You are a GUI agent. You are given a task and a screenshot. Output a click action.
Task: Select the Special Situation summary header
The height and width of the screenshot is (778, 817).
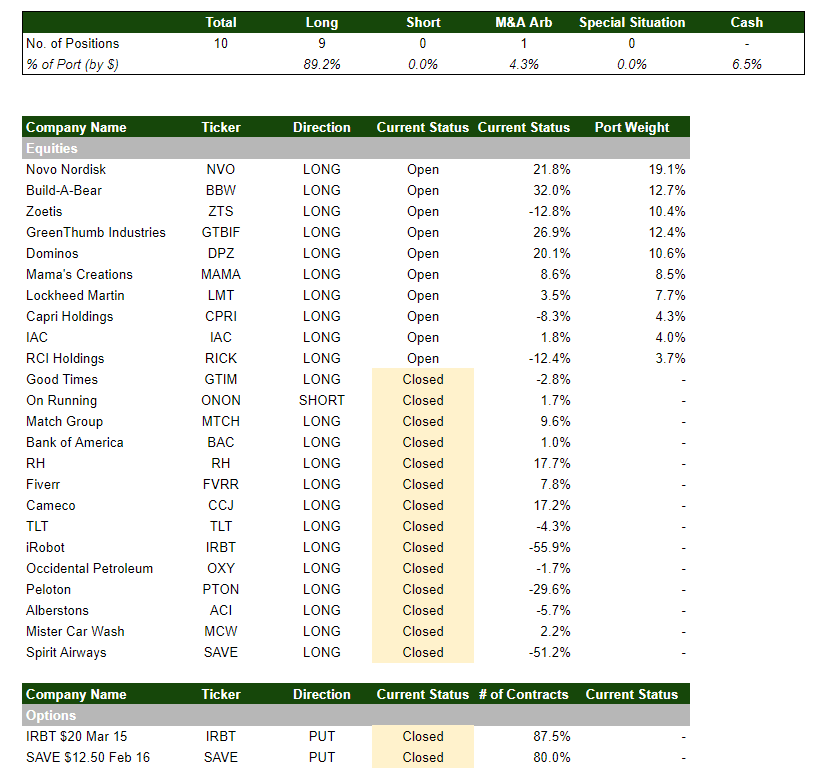pos(632,22)
